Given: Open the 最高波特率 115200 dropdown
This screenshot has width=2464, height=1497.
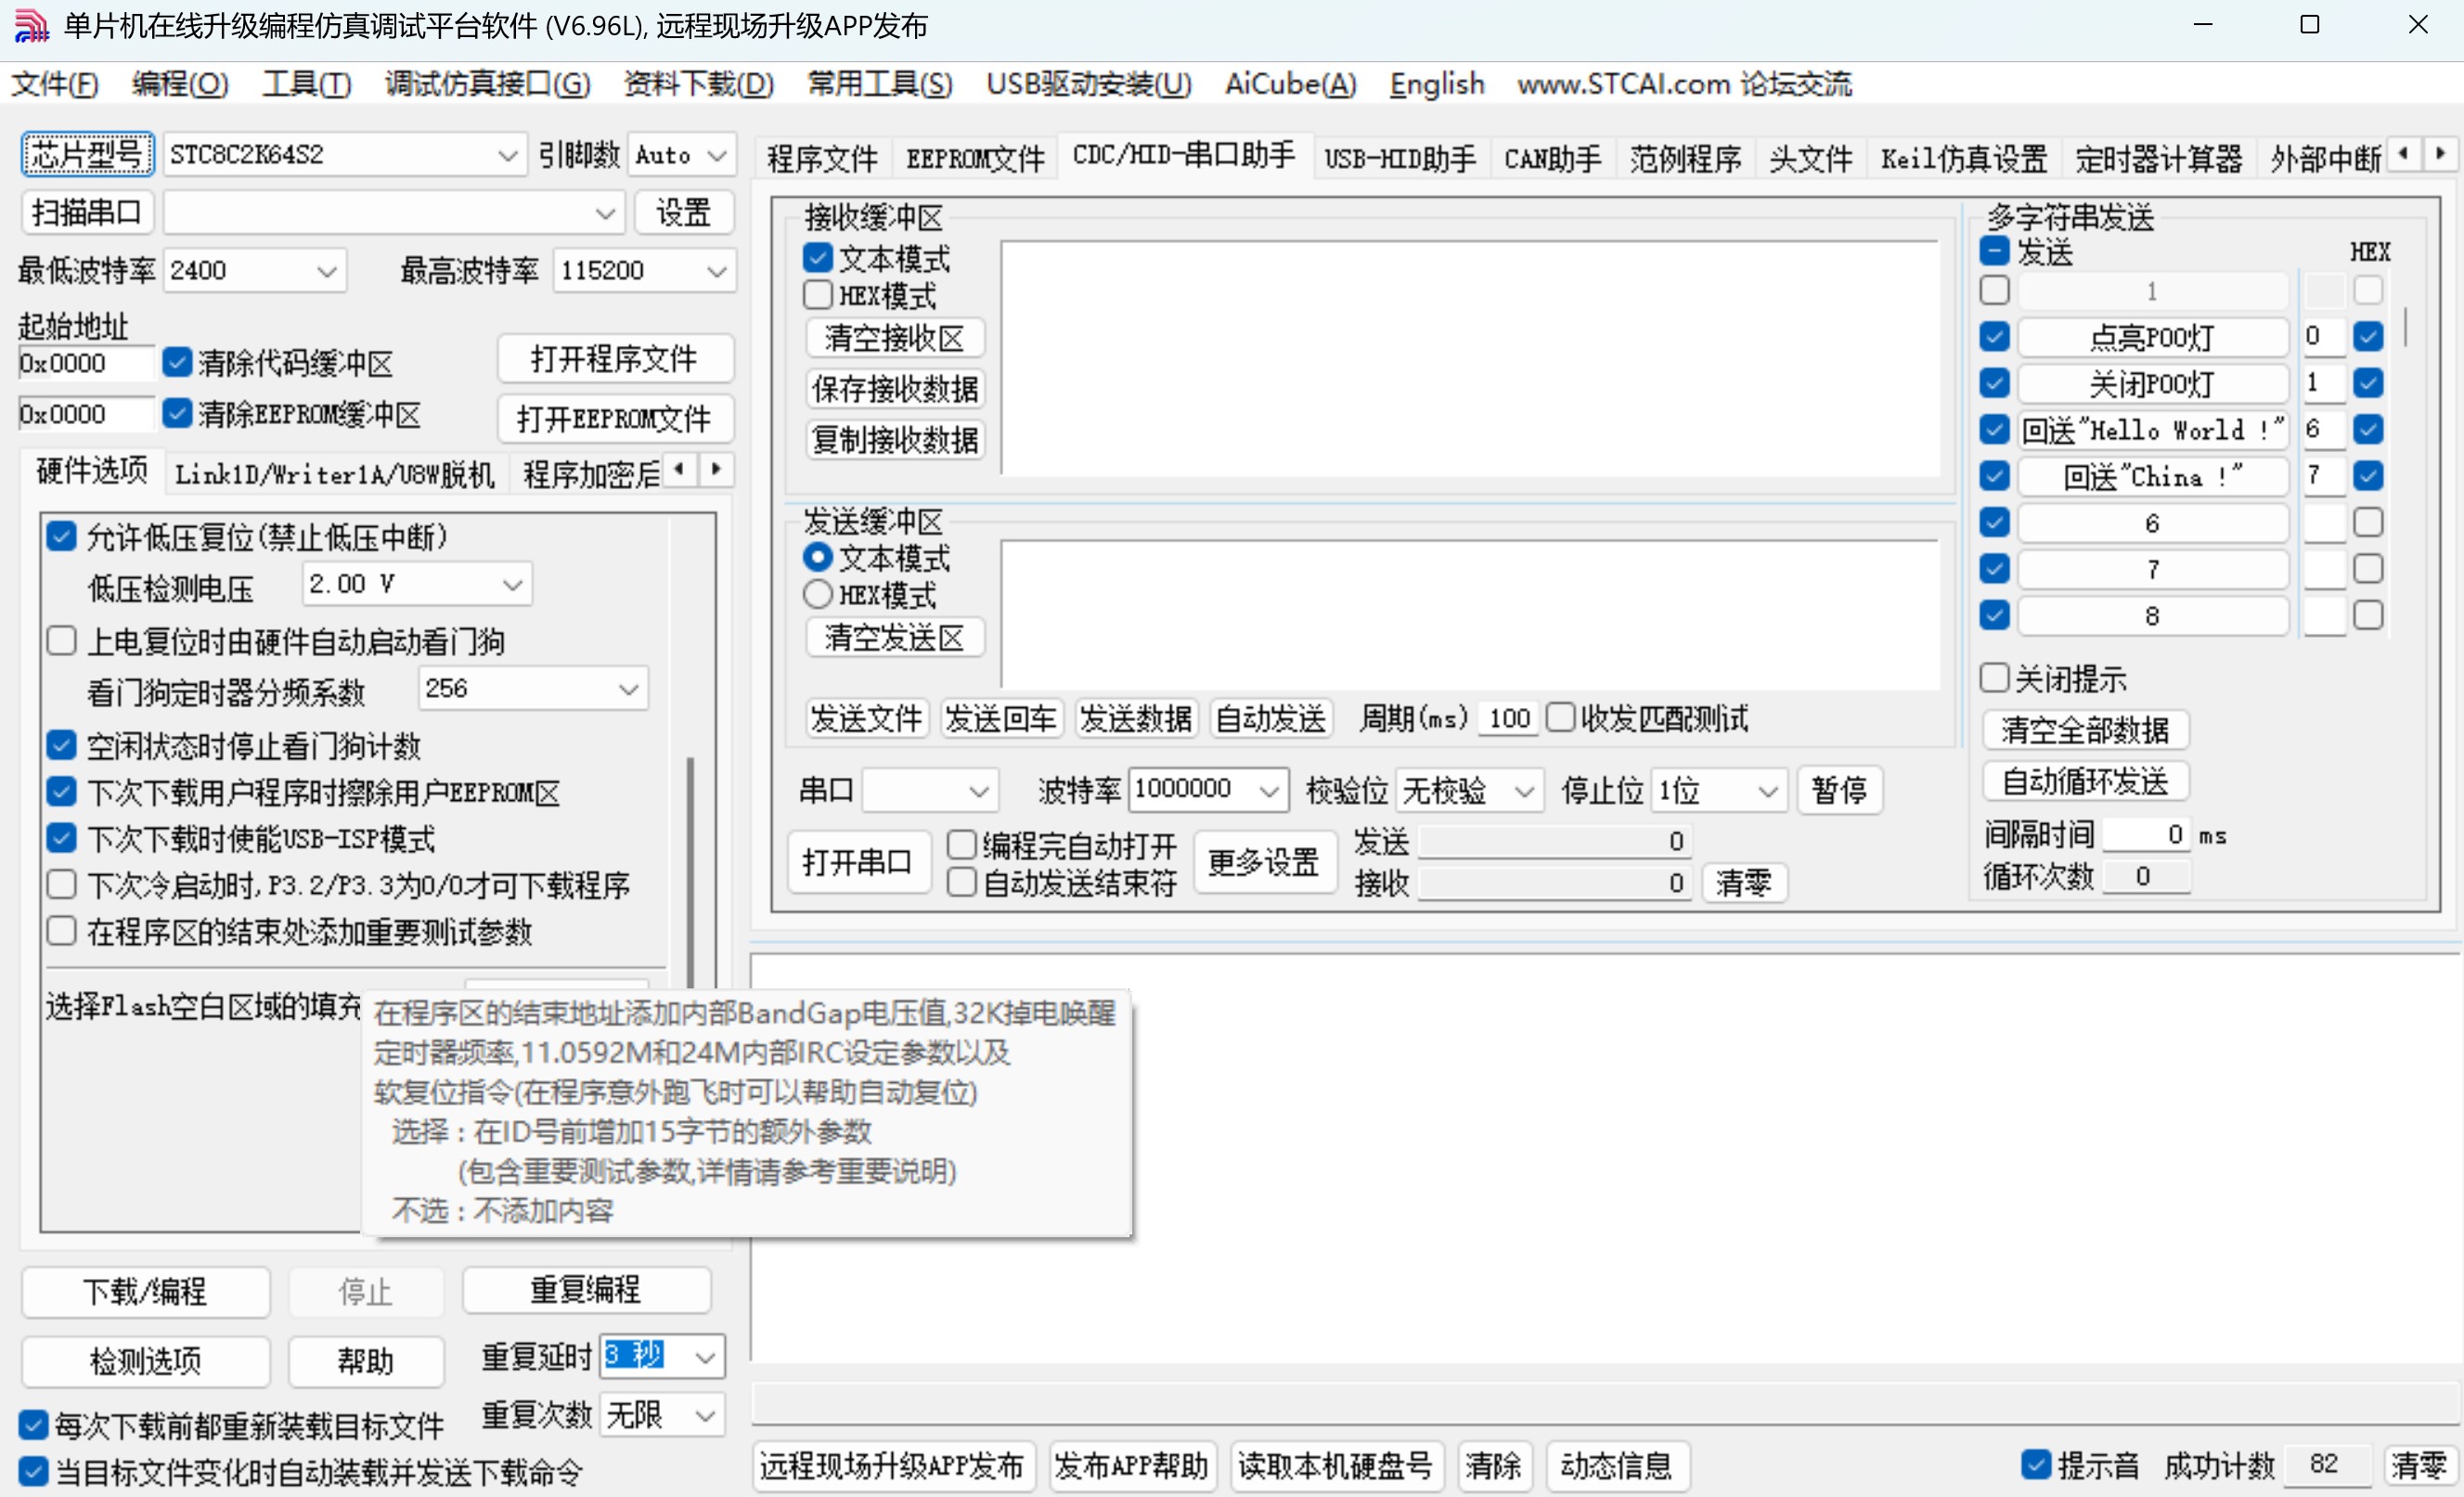Looking at the screenshot, I should (643, 270).
